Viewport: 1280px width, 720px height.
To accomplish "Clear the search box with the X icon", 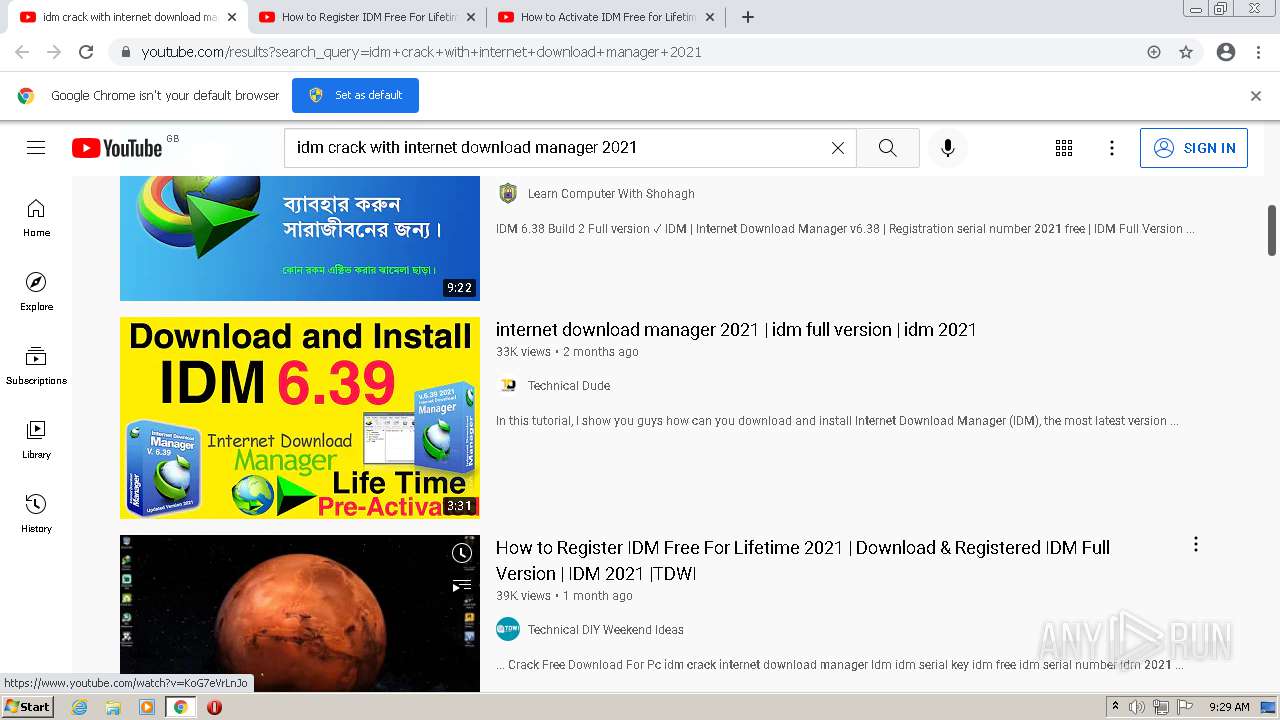I will [x=838, y=148].
